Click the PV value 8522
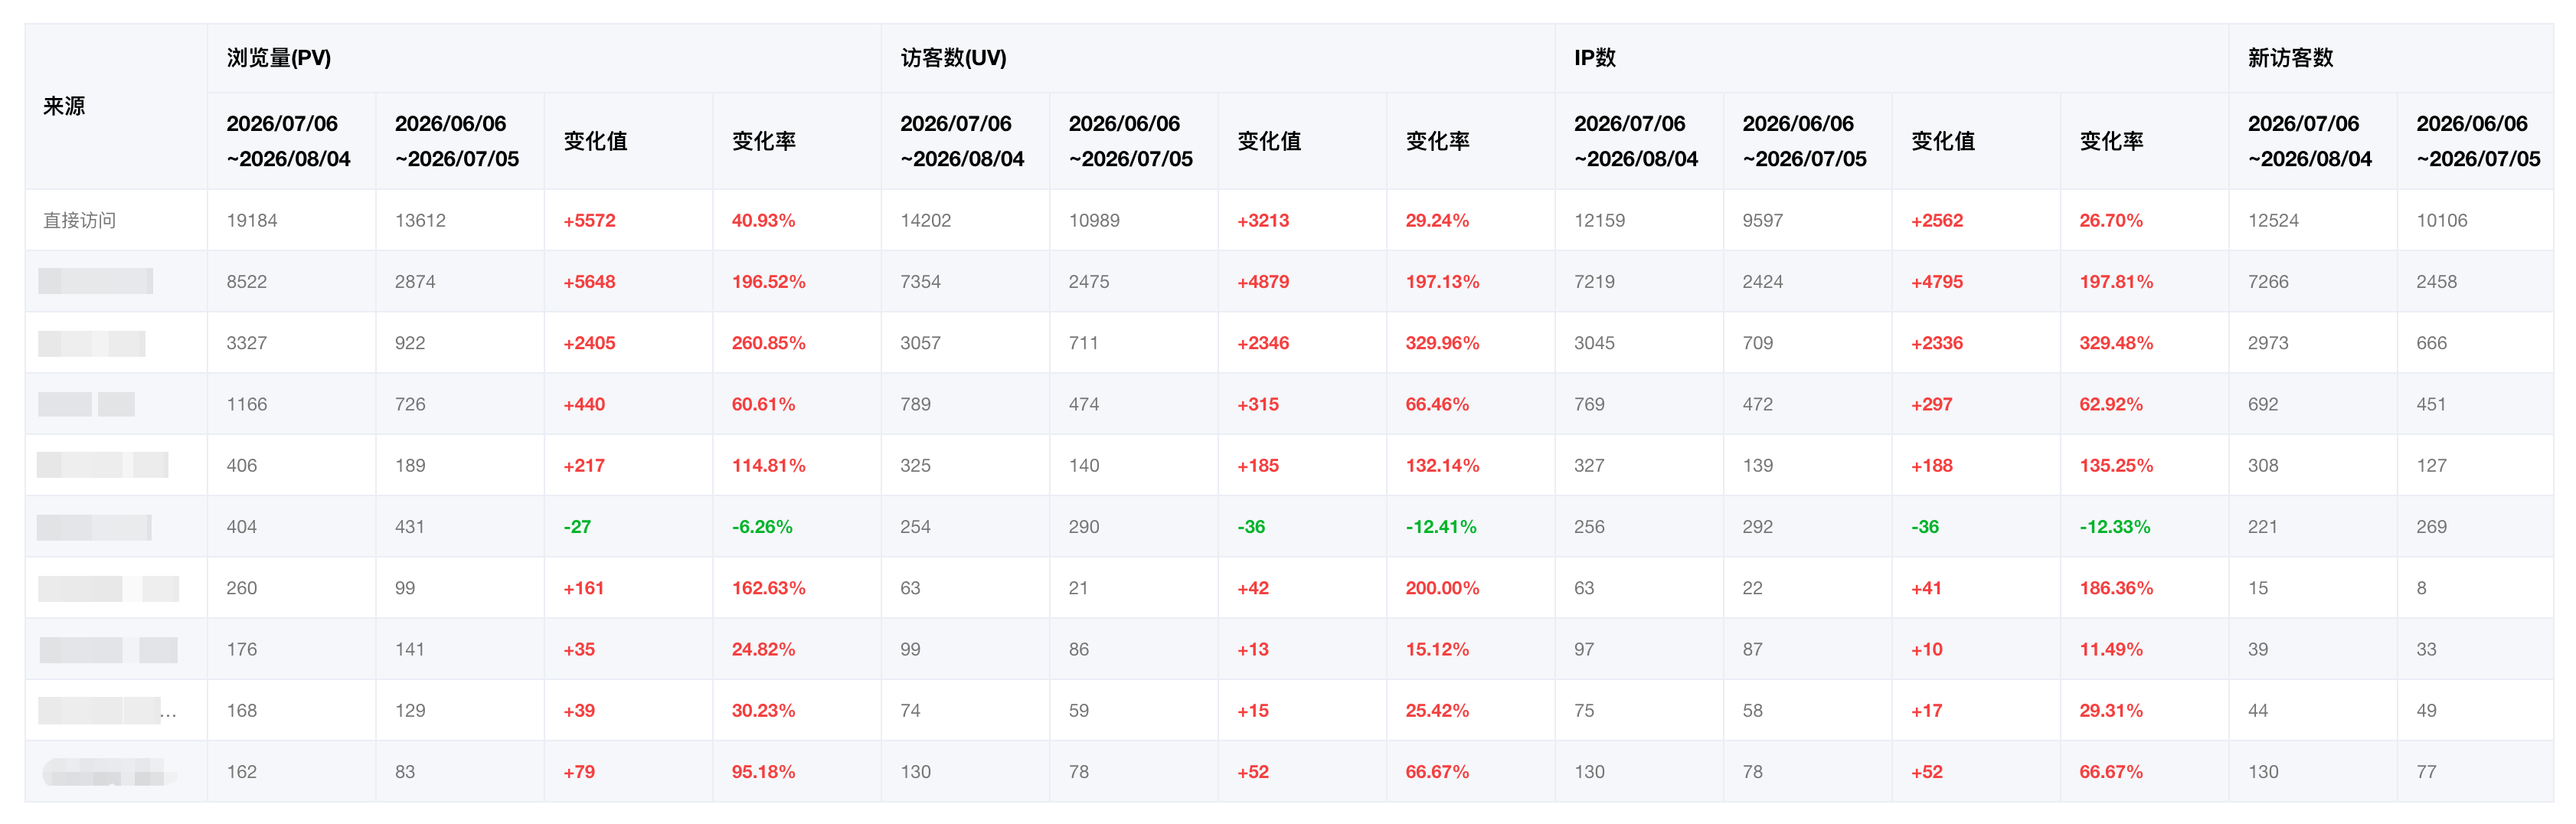2576x824 pixels. [x=247, y=282]
